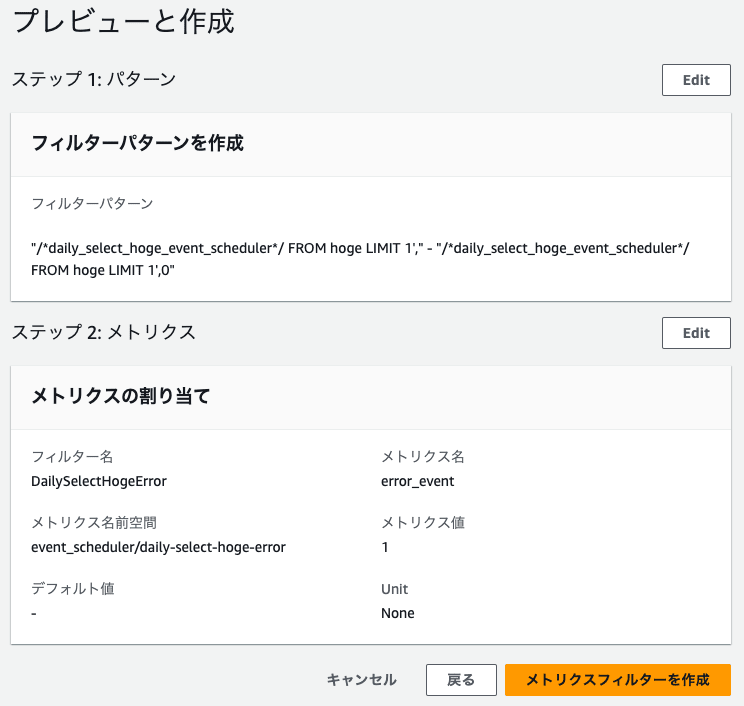Screen dimensions: 744x706
Task: Click the メトリクス名 label
Action: coord(423,456)
